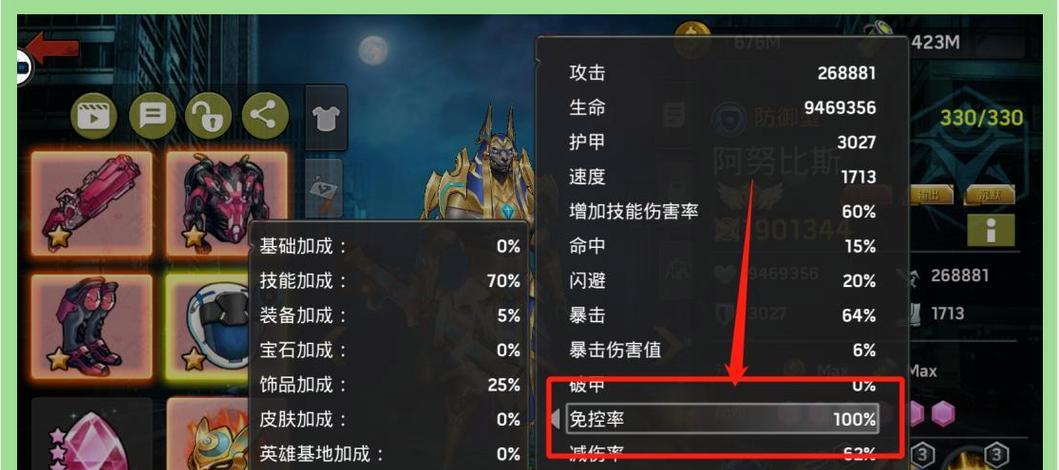This screenshot has height=470, width=1059.
Task: Click the yellow info button
Action: [x=991, y=230]
